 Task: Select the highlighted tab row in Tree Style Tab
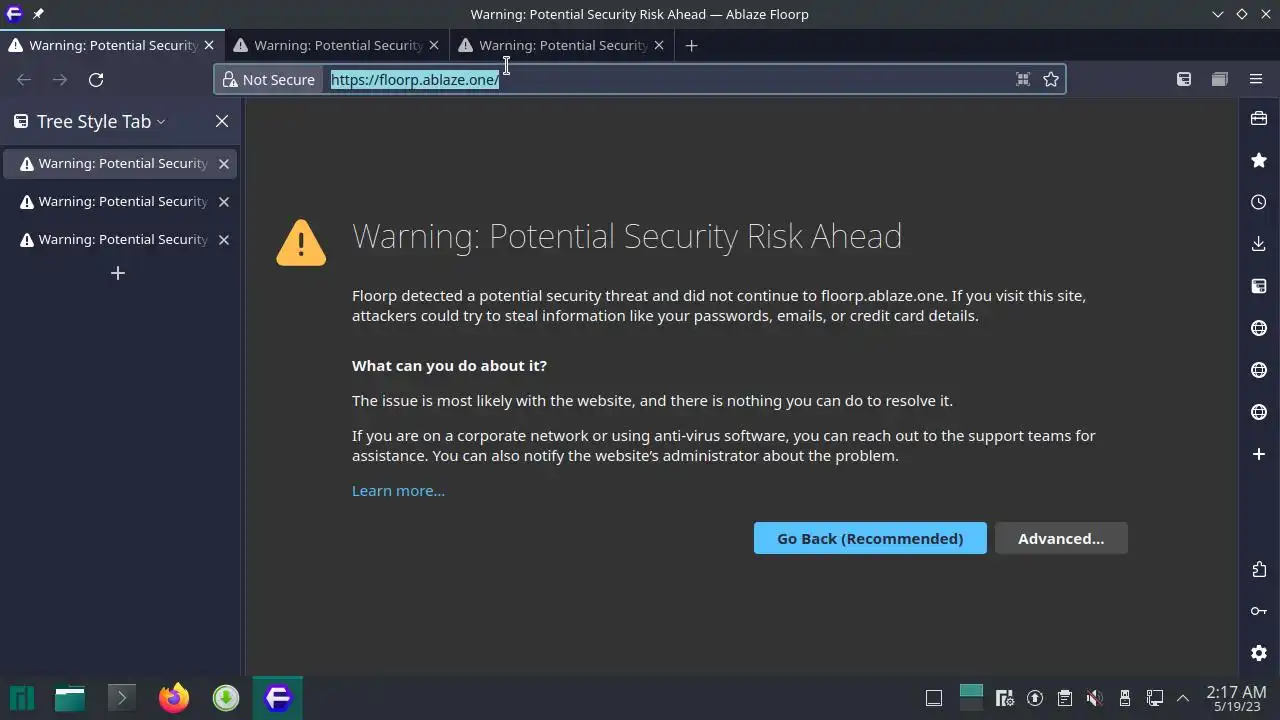tap(120, 163)
